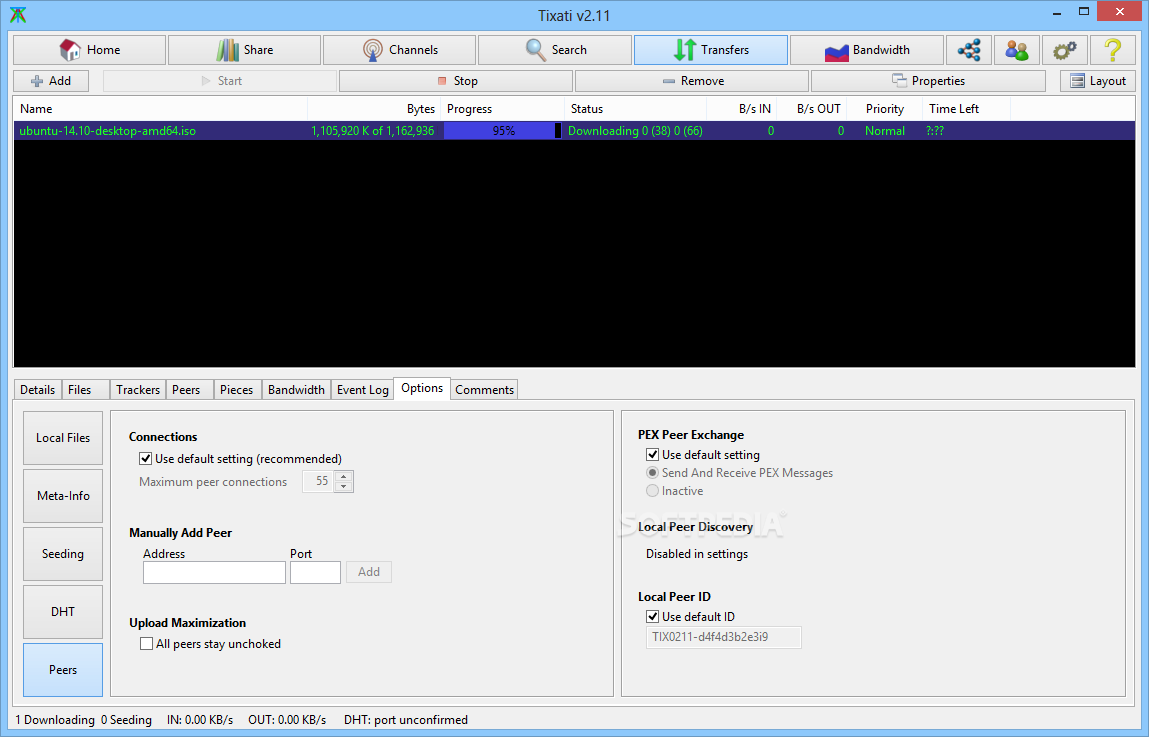Decrease maximum peer connections value

point(344,486)
